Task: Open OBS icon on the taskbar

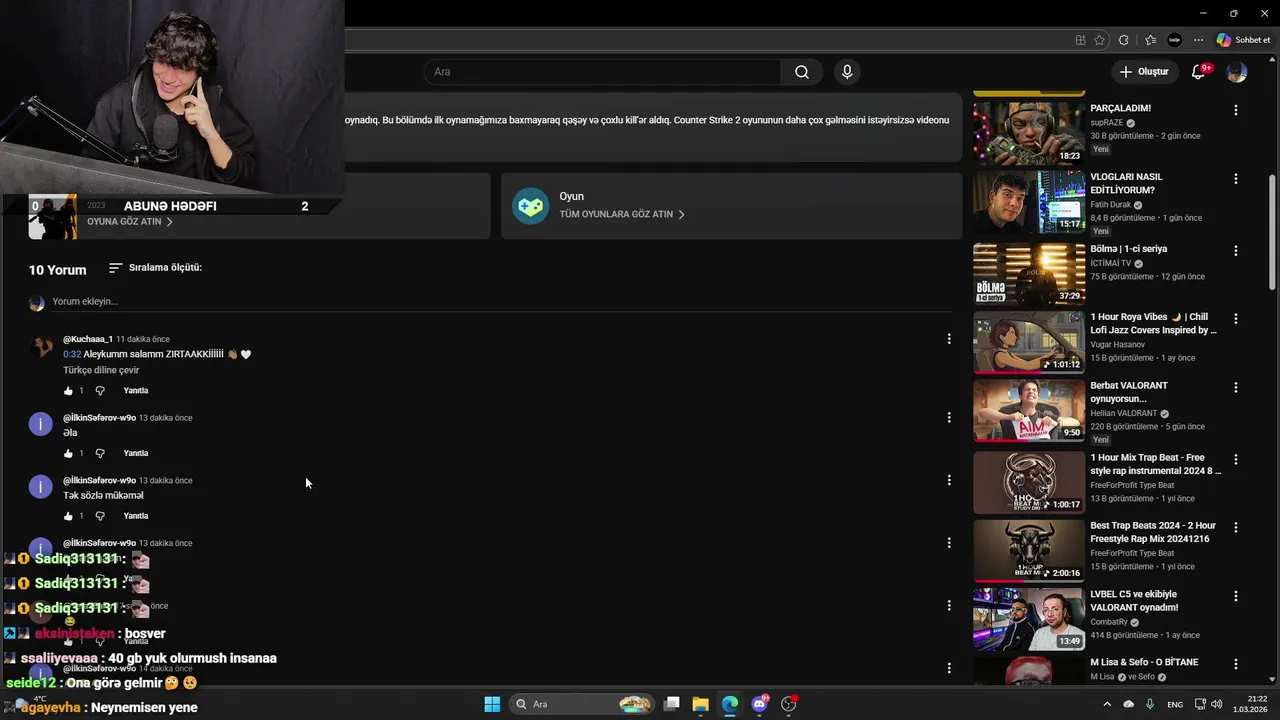Action: click(x=789, y=704)
